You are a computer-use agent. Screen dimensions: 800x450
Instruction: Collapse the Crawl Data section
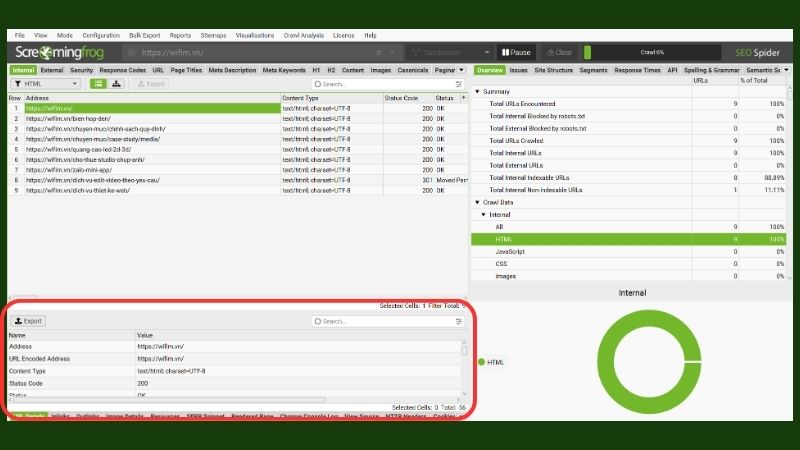(478, 202)
